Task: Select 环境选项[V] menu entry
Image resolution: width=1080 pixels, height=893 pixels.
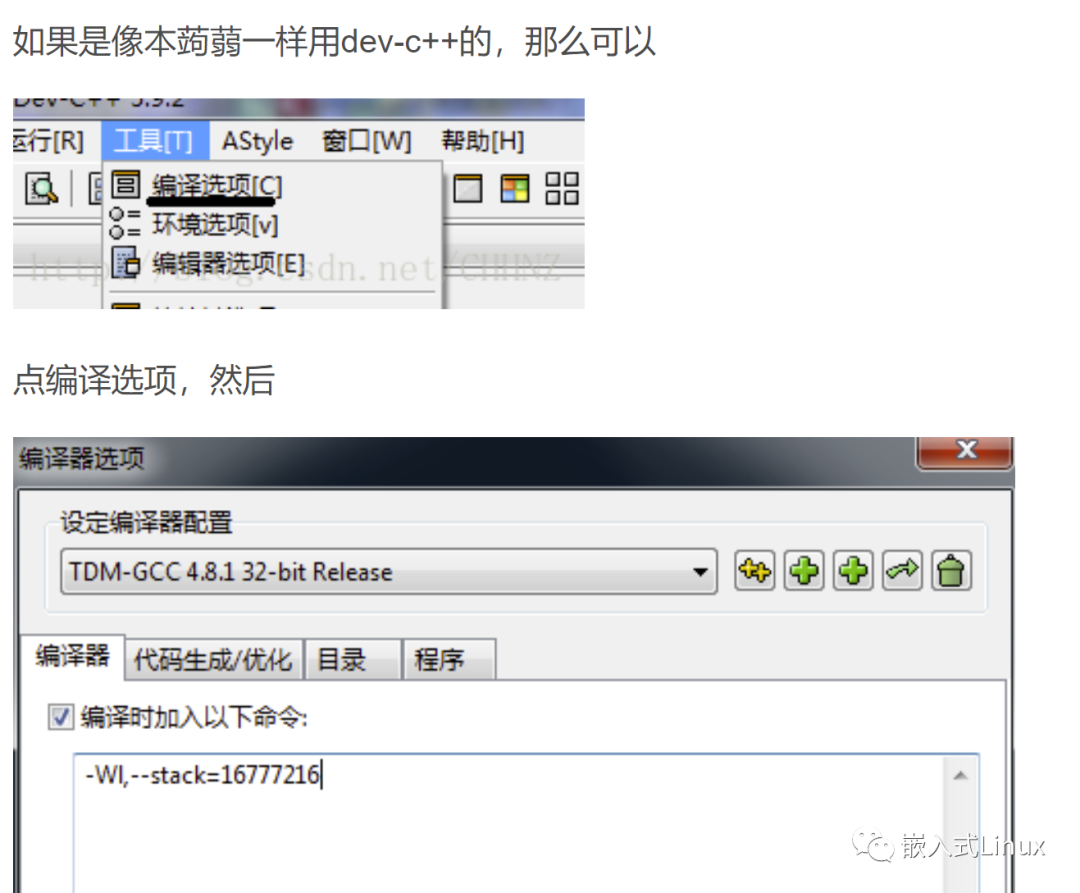Action: [216, 224]
